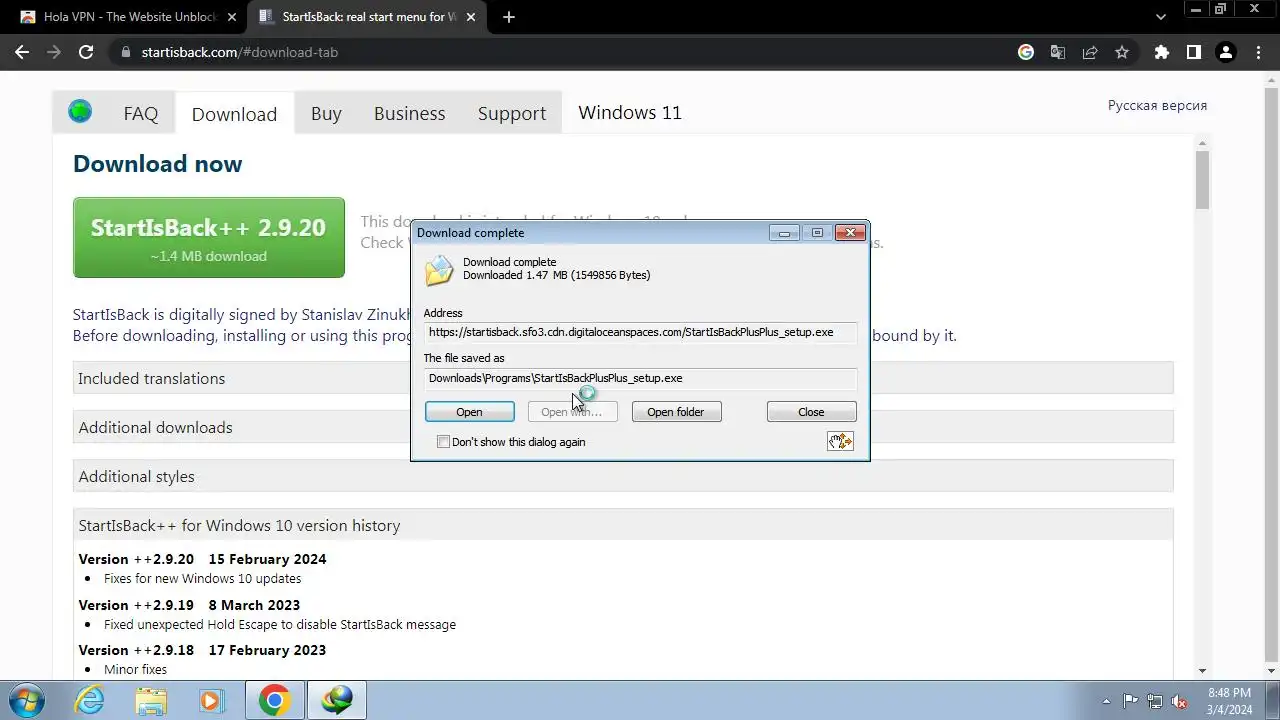Click Open button in download dialog
The height and width of the screenshot is (720, 1280).
click(x=469, y=411)
